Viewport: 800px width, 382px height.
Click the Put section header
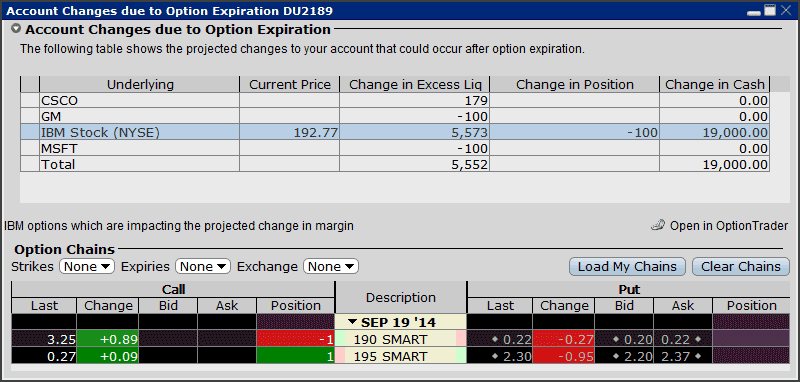click(629, 290)
